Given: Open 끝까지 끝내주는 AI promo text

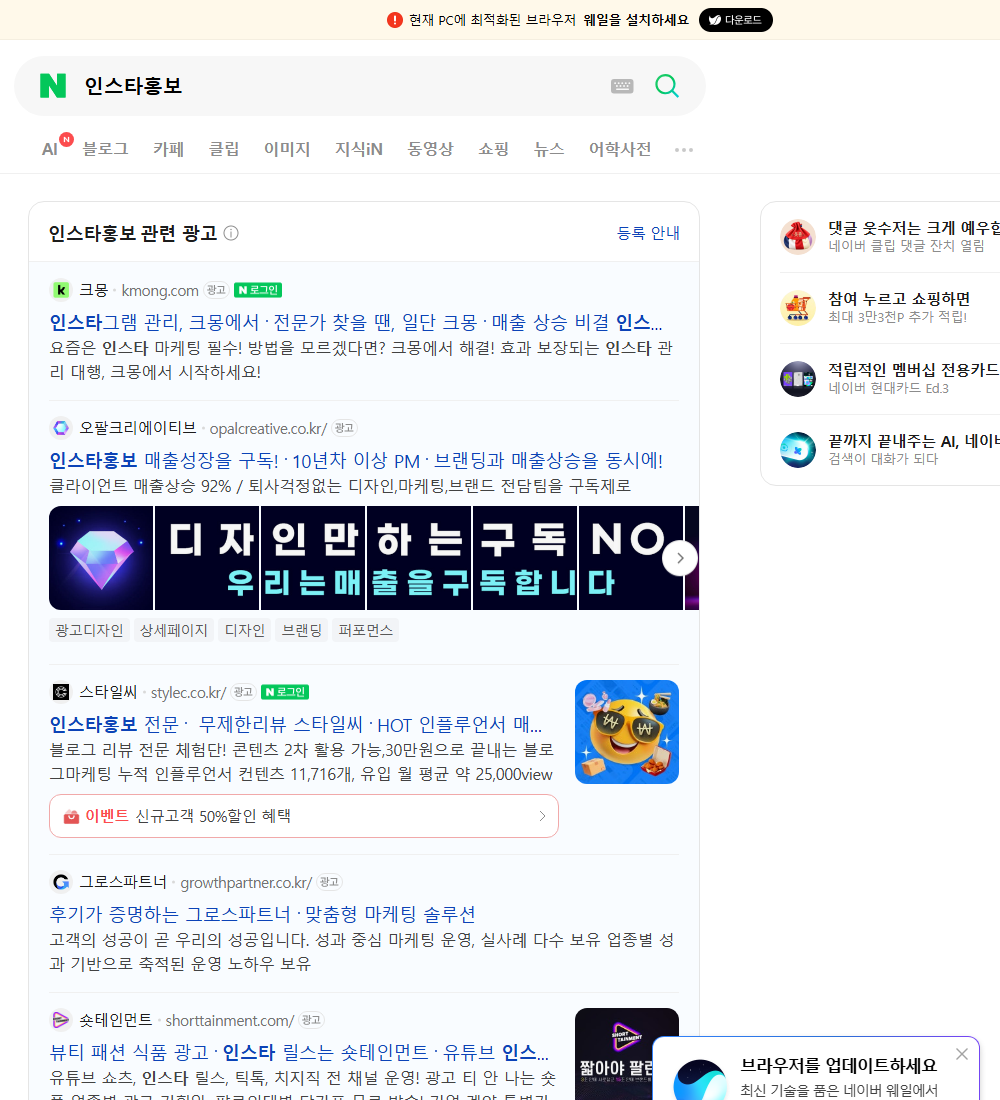Looking at the screenshot, I should pos(914,441).
